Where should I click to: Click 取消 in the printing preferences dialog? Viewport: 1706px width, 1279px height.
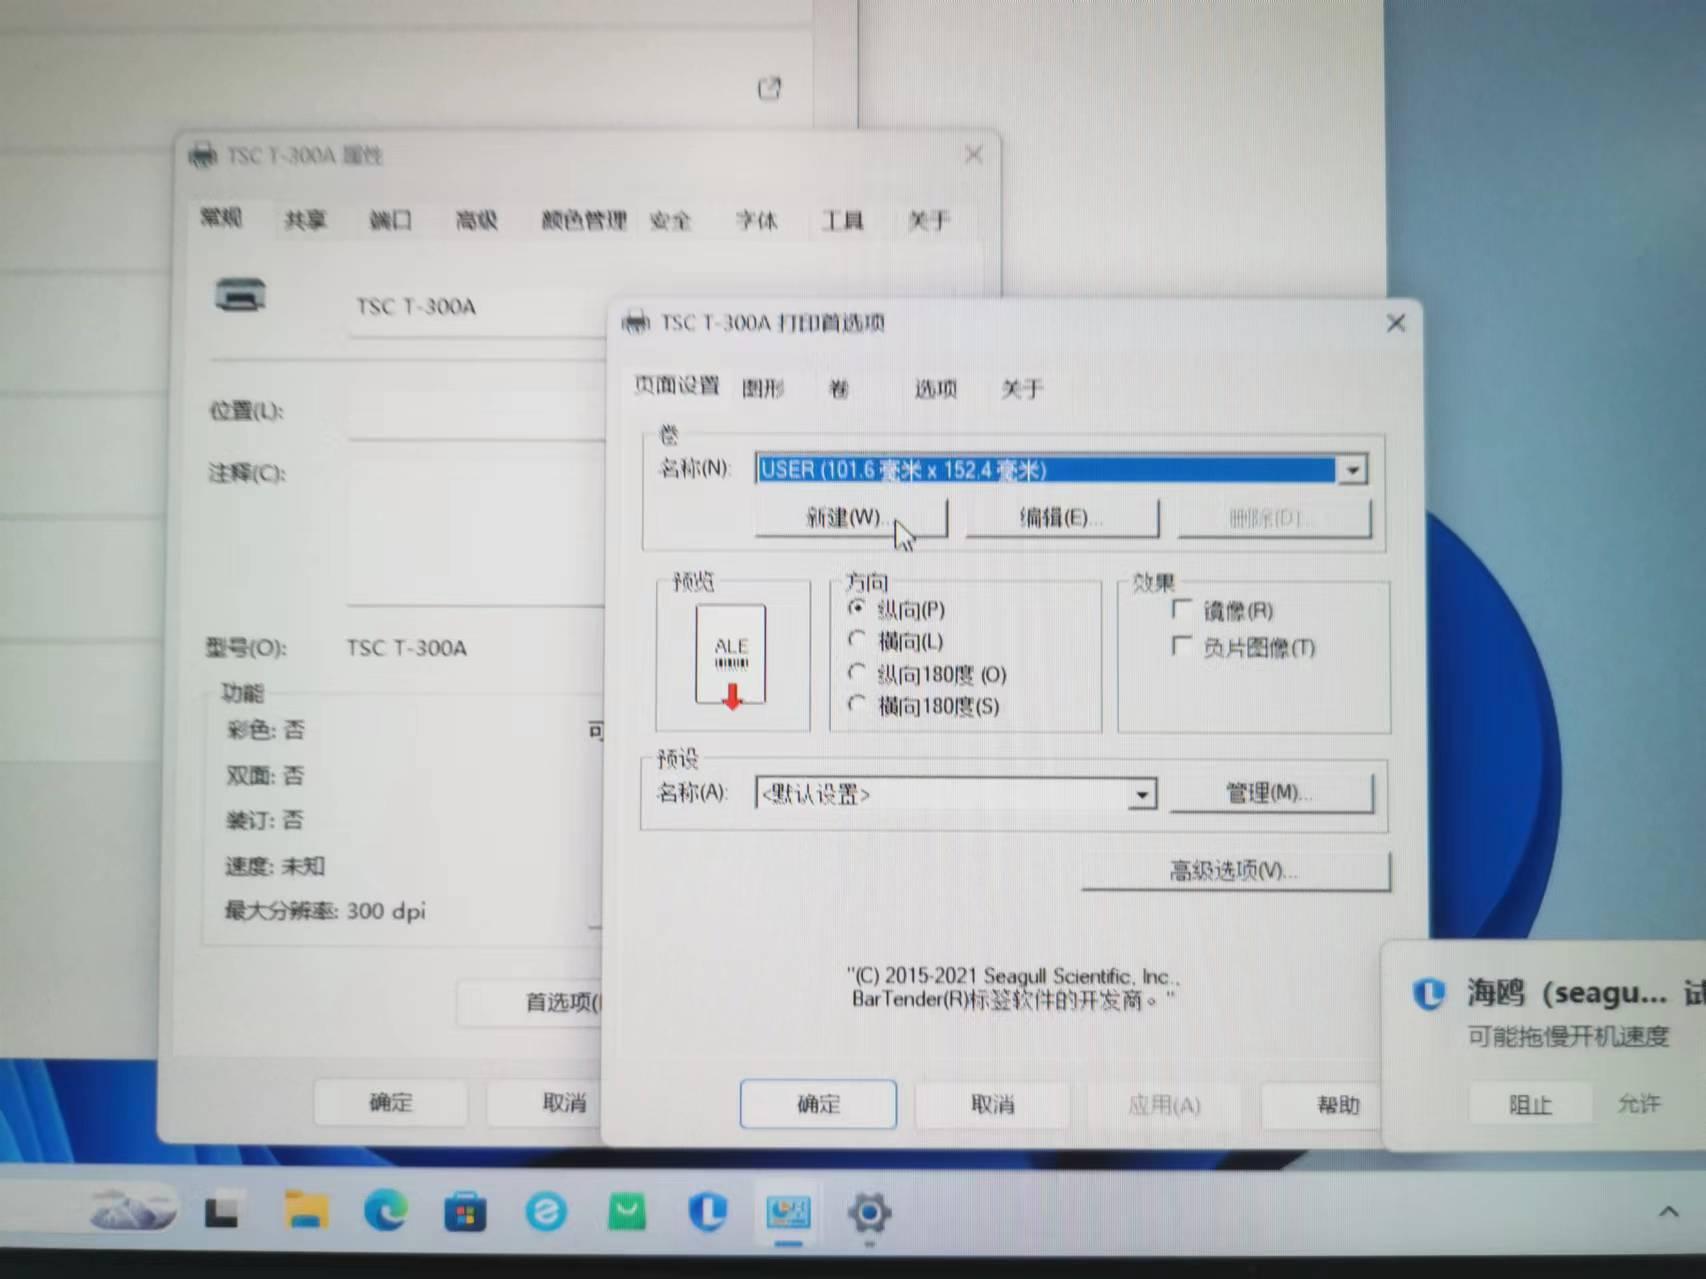992,1104
